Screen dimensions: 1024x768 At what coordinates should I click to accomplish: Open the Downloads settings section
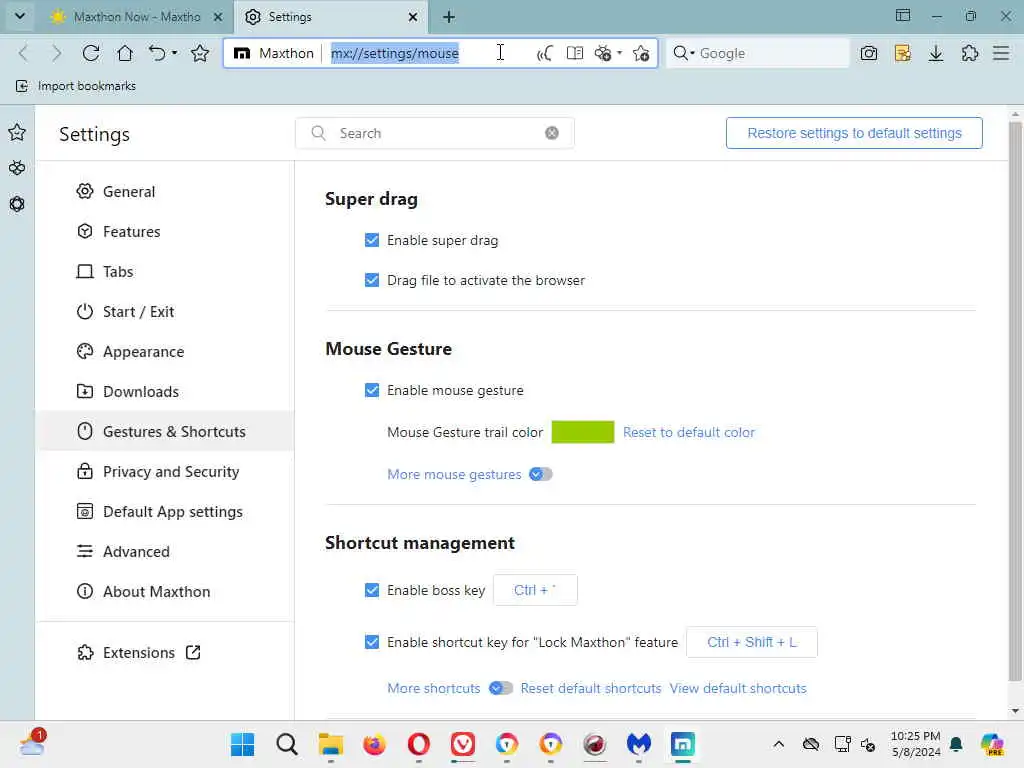coord(165,392)
